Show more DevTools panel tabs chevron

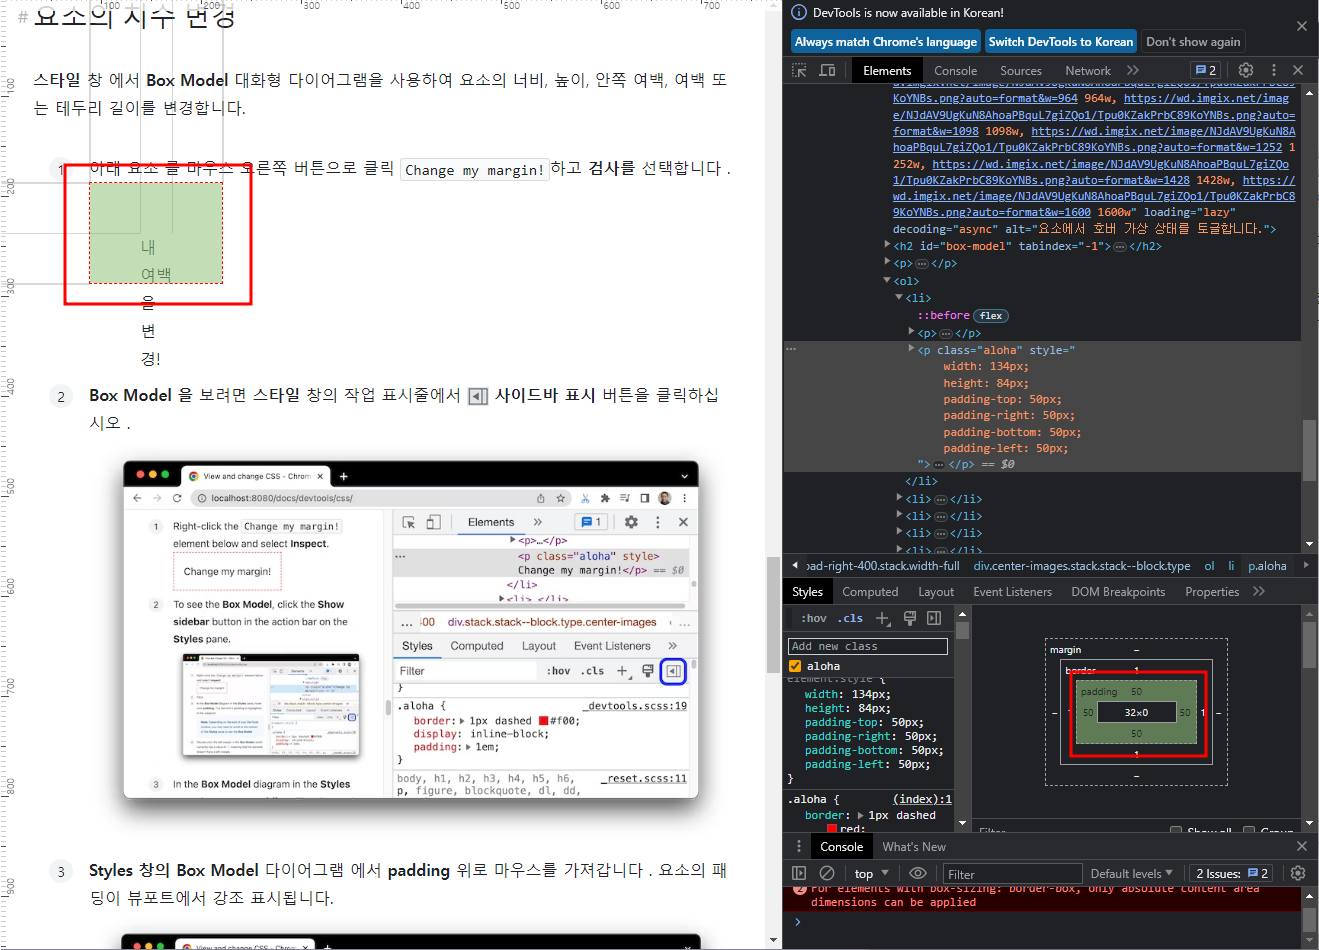pyautogui.click(x=1133, y=70)
